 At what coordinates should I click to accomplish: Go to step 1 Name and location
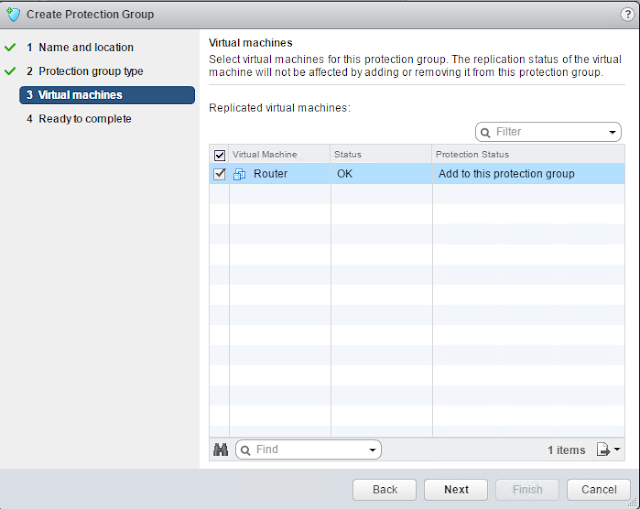[x=80, y=47]
